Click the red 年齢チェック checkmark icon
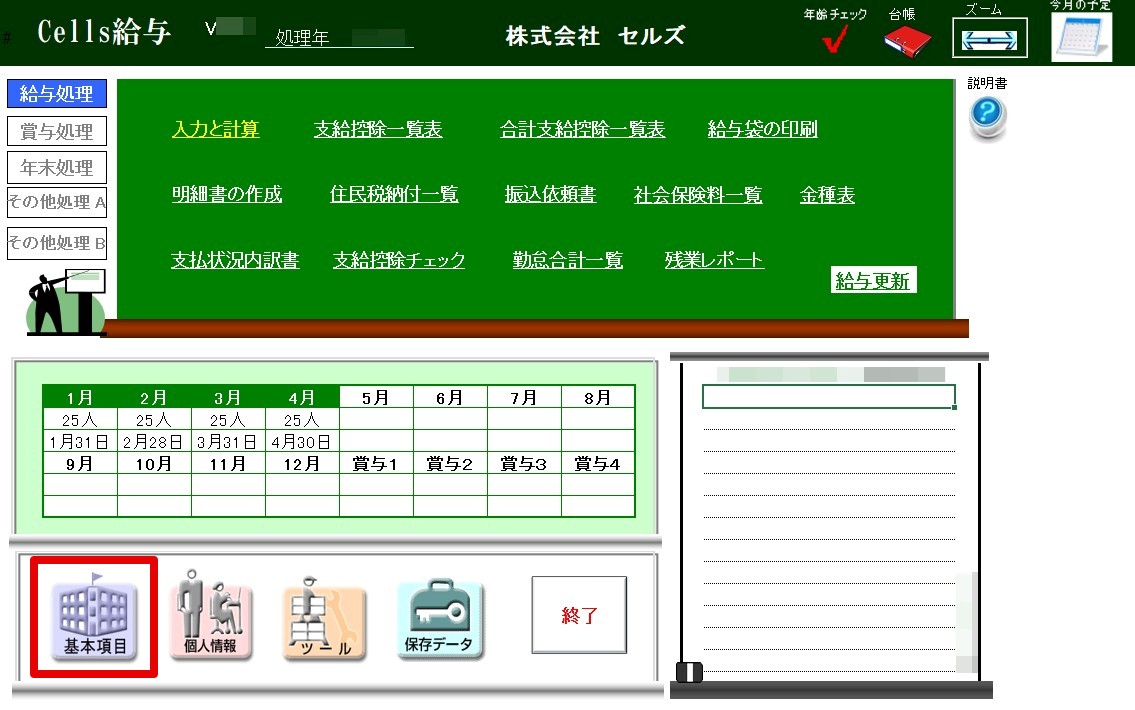This screenshot has height=710, width=1135. pyautogui.click(x=835, y=38)
